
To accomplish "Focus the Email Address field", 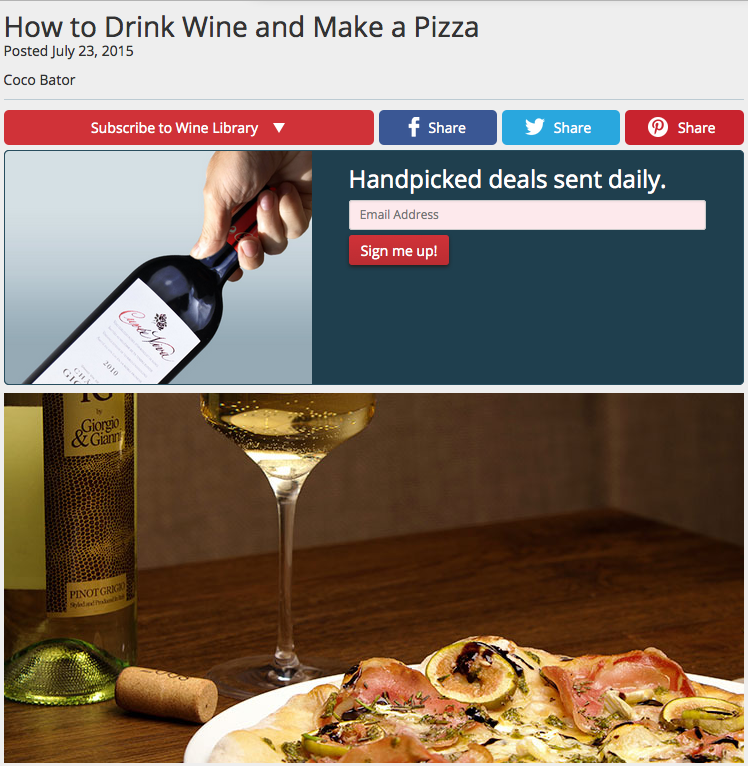I will pos(527,215).
